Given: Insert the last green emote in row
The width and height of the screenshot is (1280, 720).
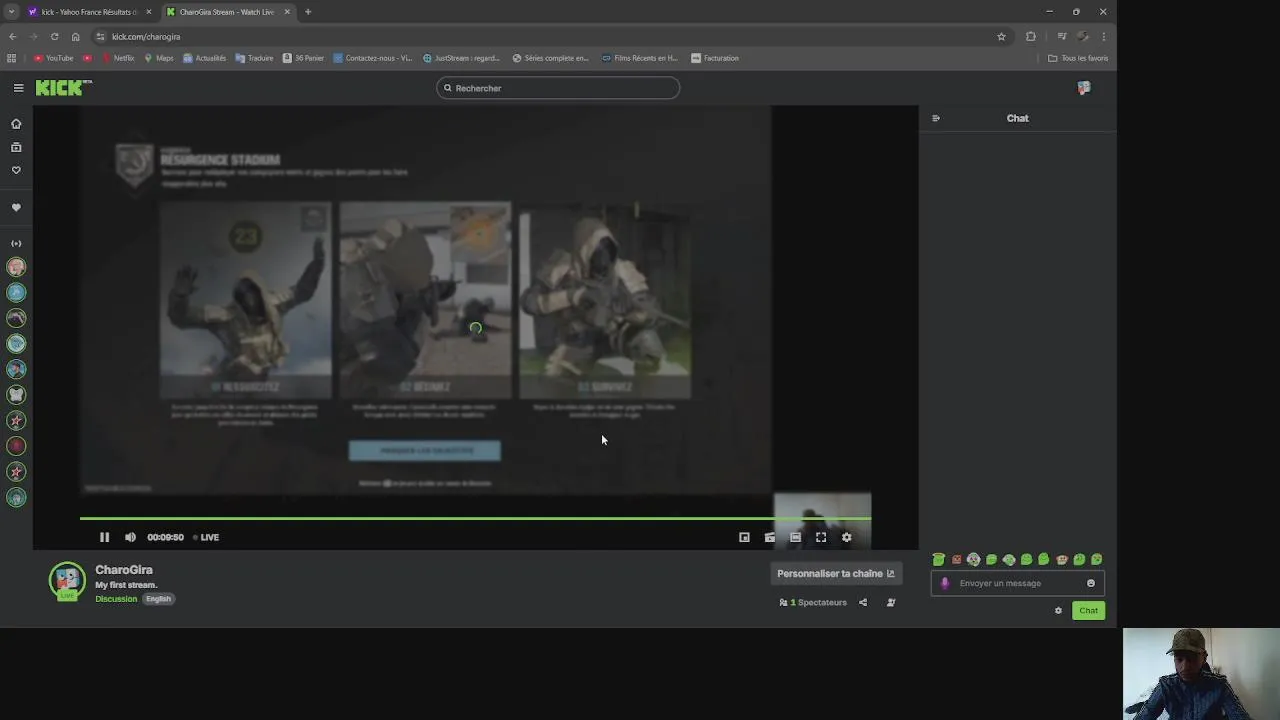Looking at the screenshot, I should [1097, 560].
